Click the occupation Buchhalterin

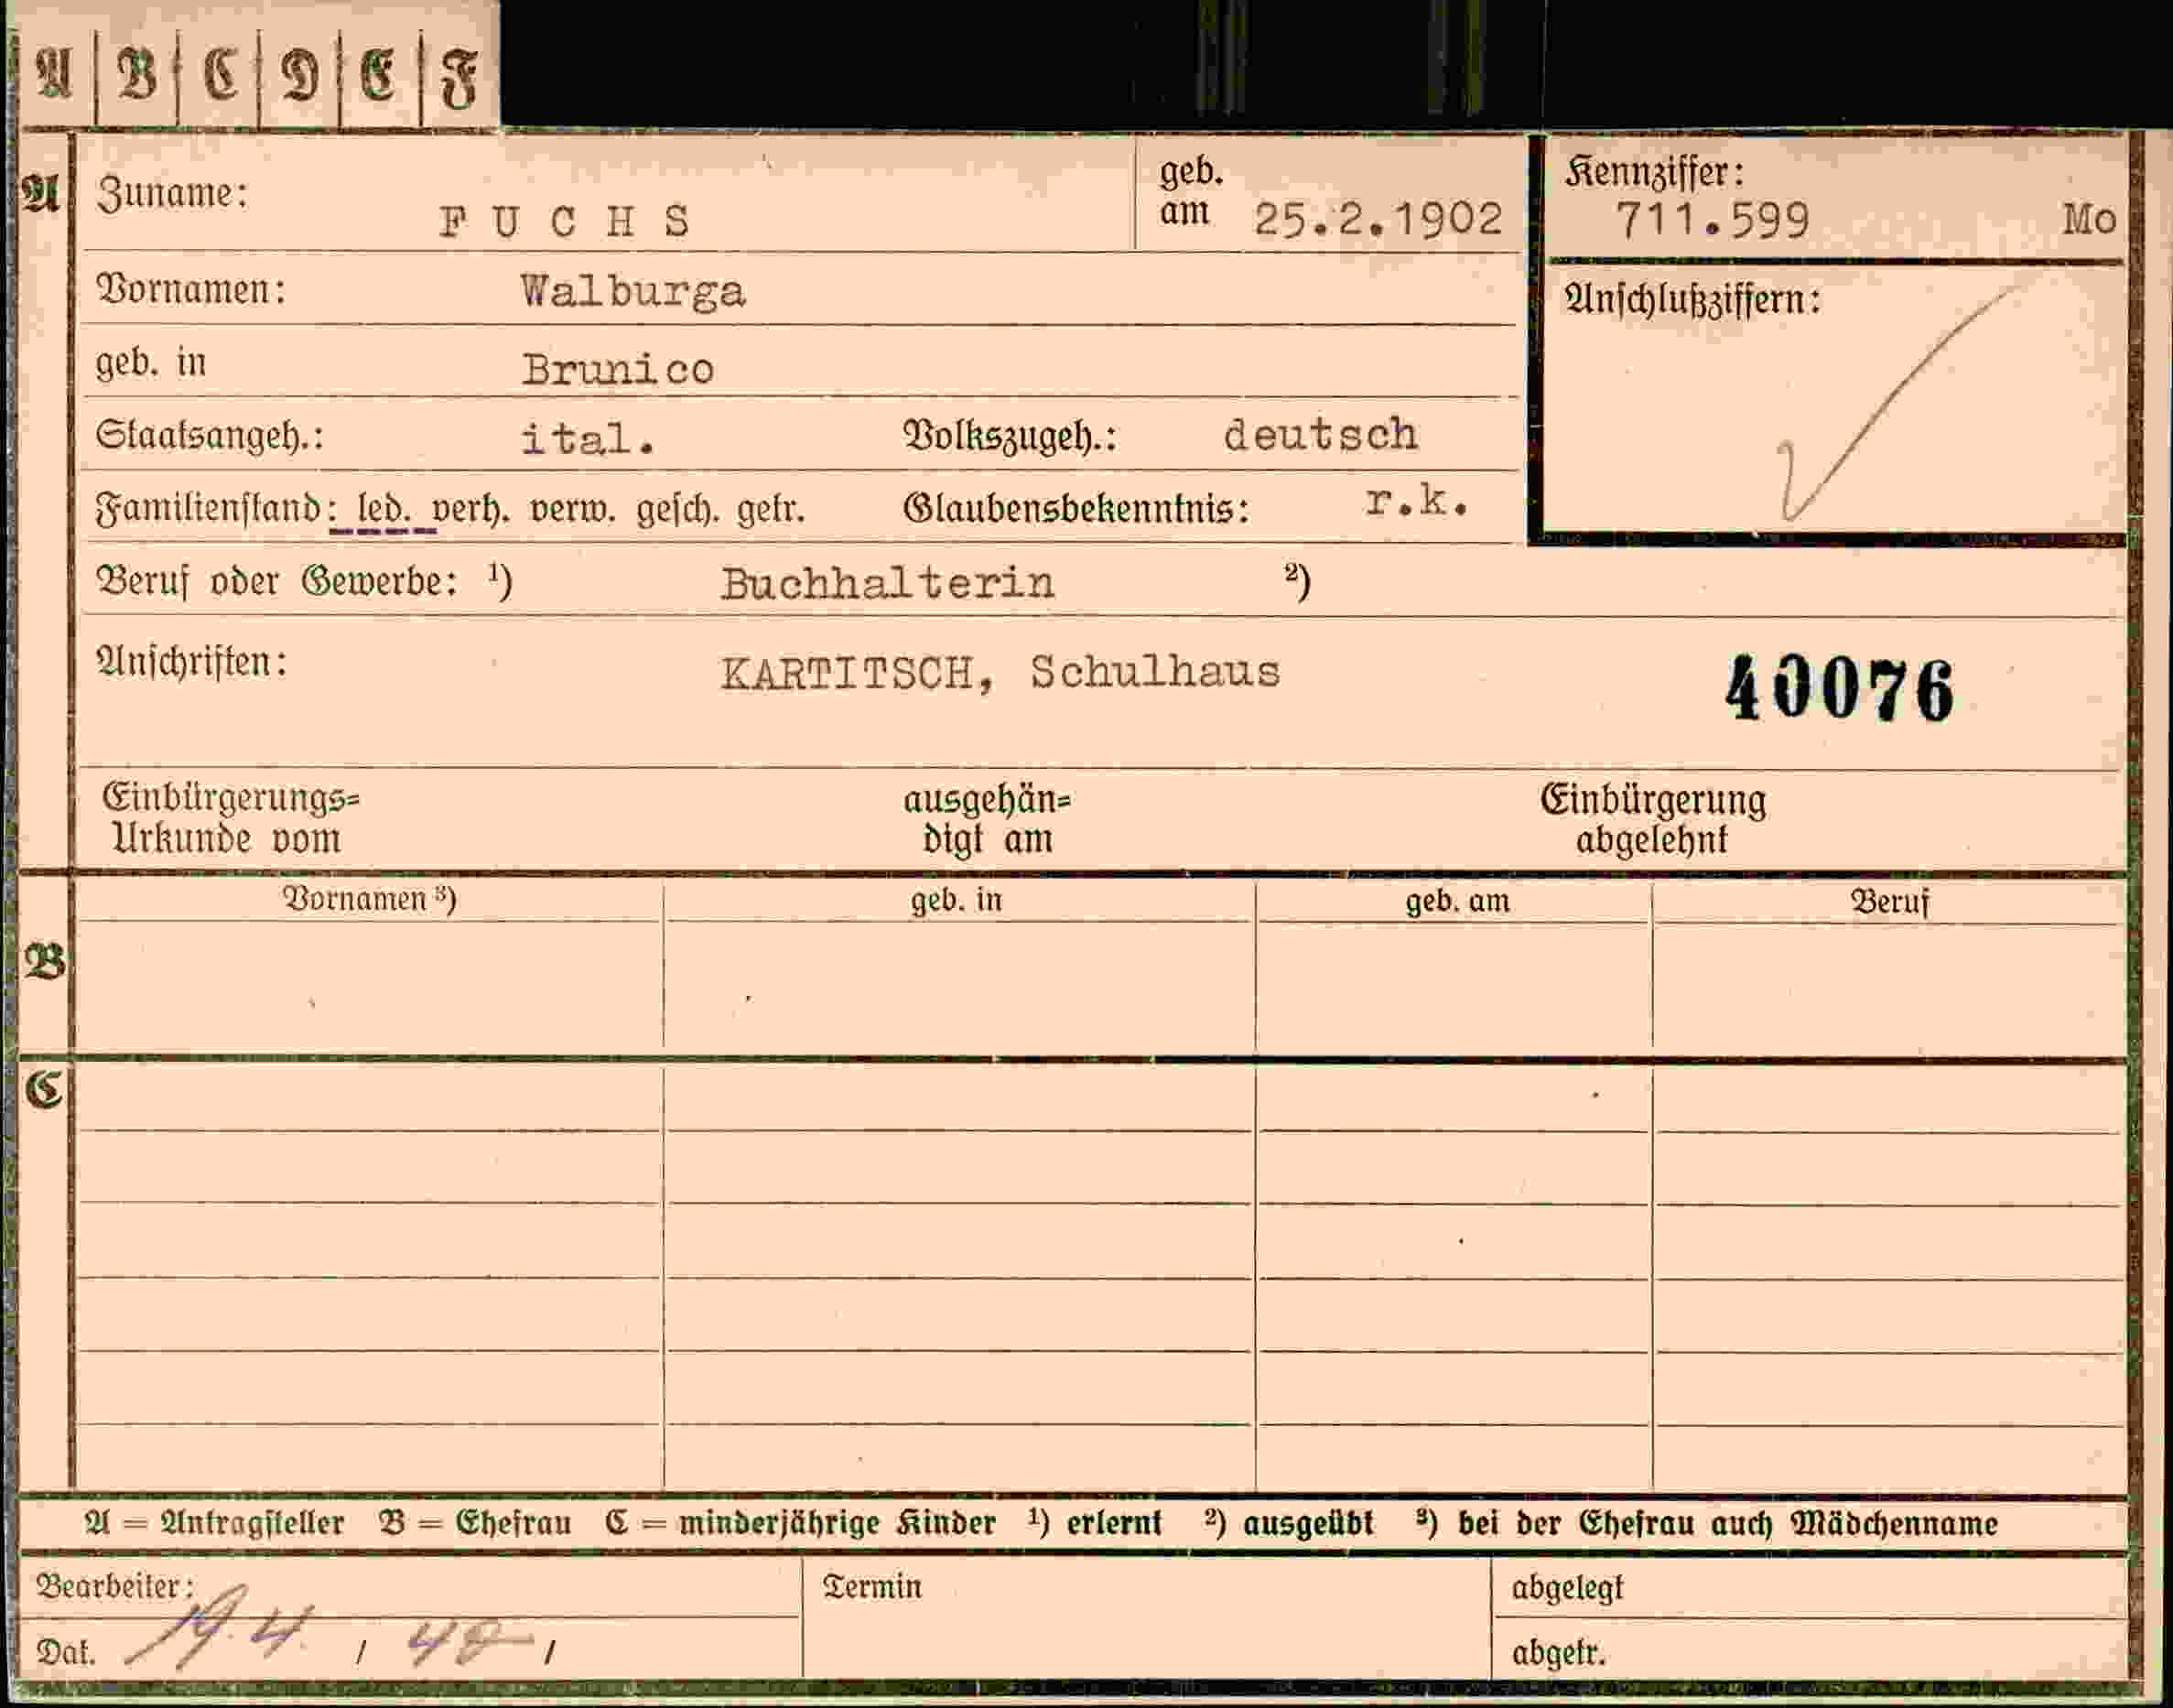[x=887, y=583]
